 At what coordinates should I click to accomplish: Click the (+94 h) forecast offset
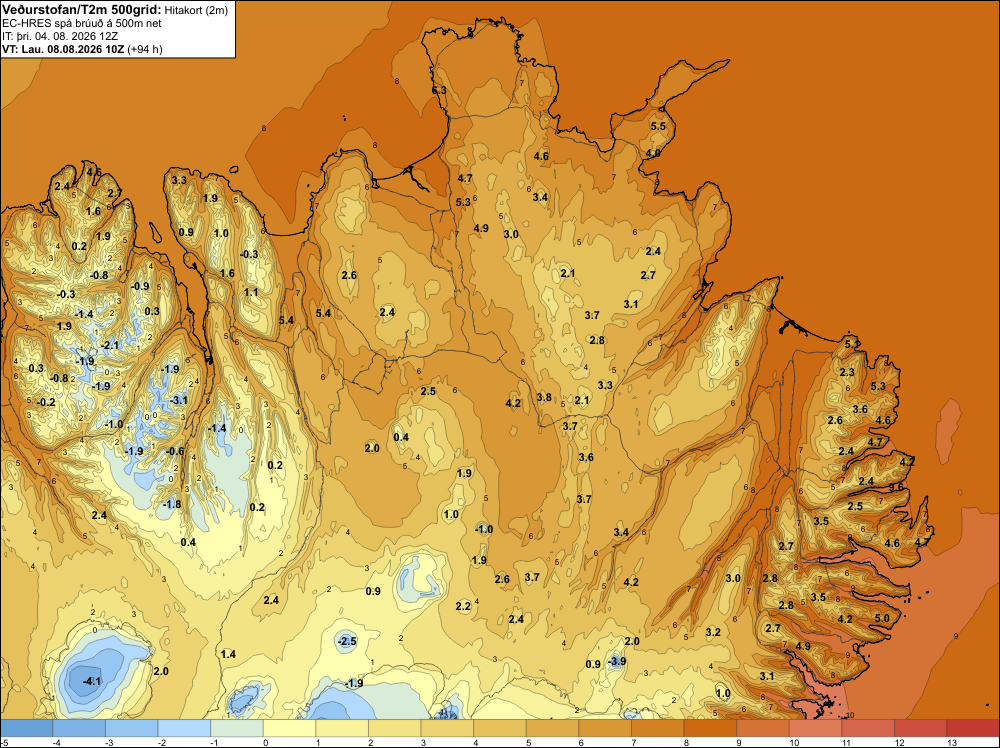145,49
